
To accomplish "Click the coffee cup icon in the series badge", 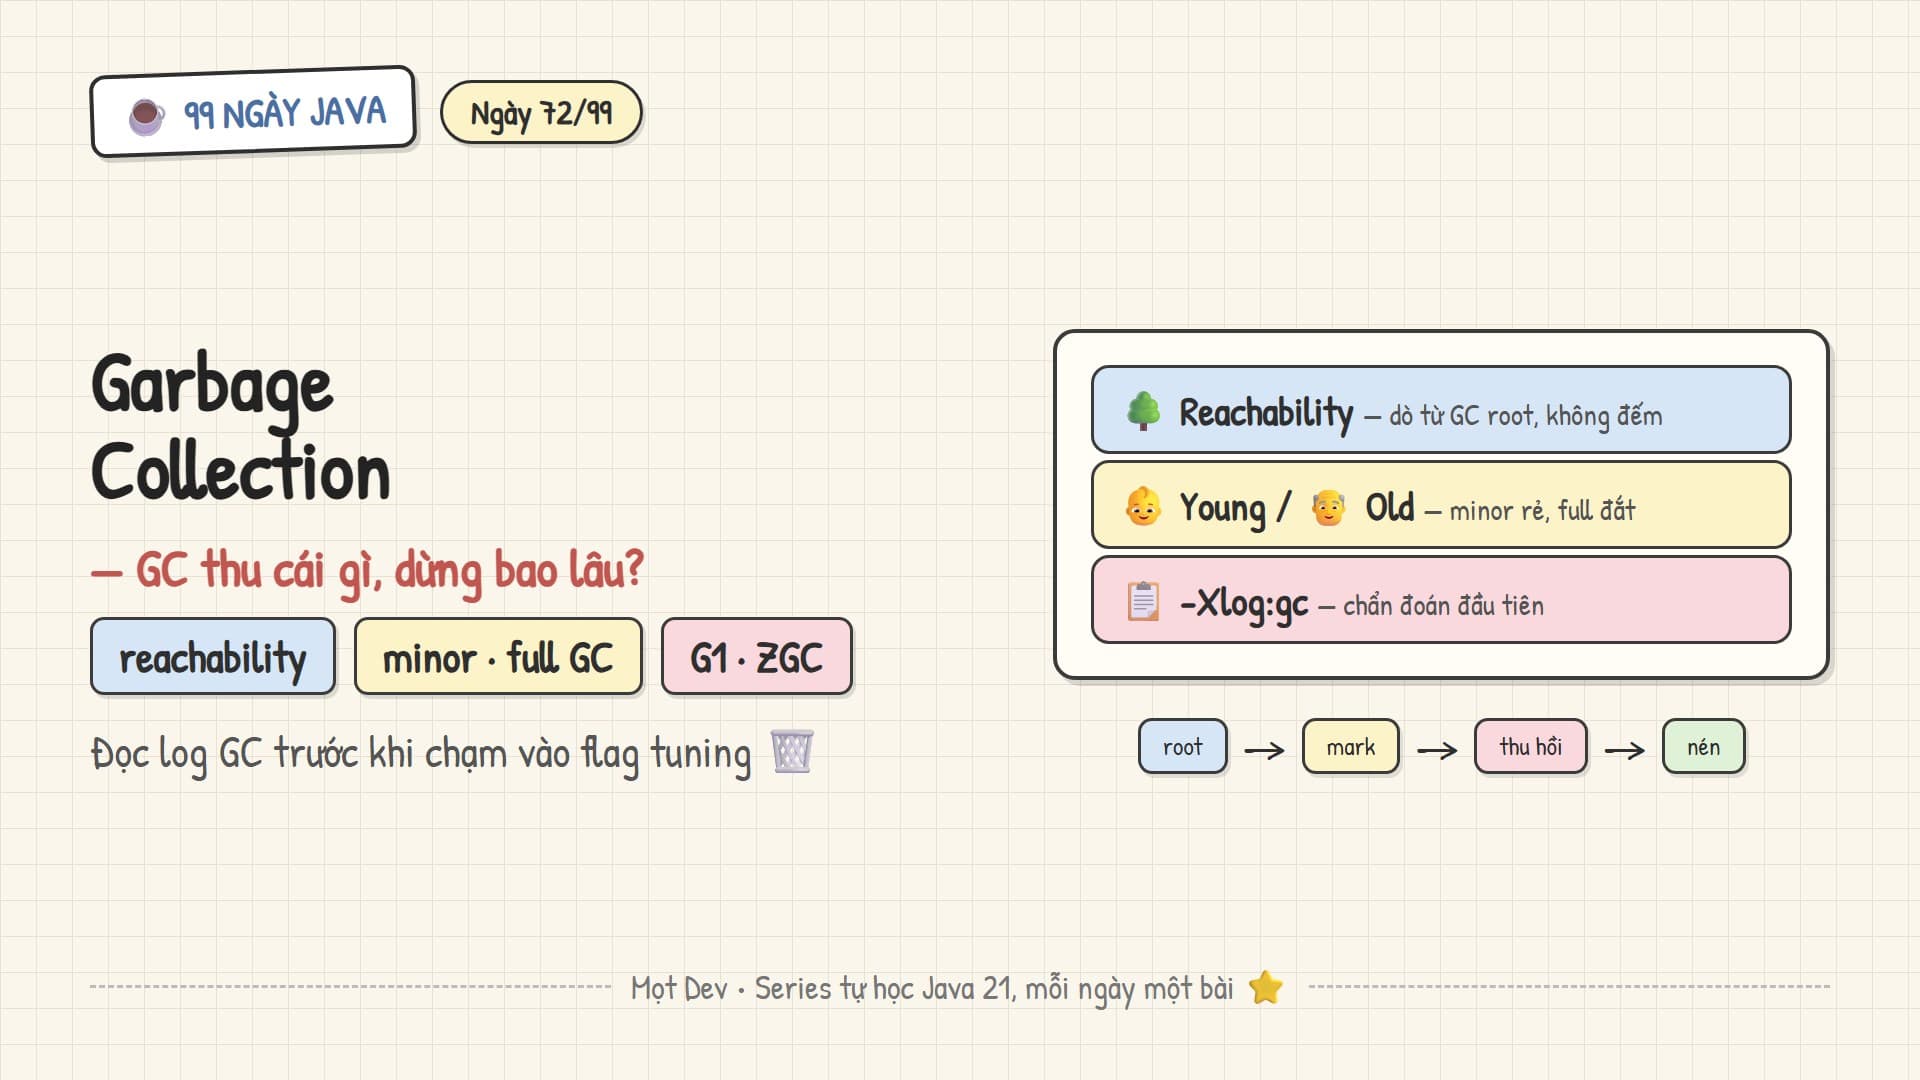I will tap(147, 116).
